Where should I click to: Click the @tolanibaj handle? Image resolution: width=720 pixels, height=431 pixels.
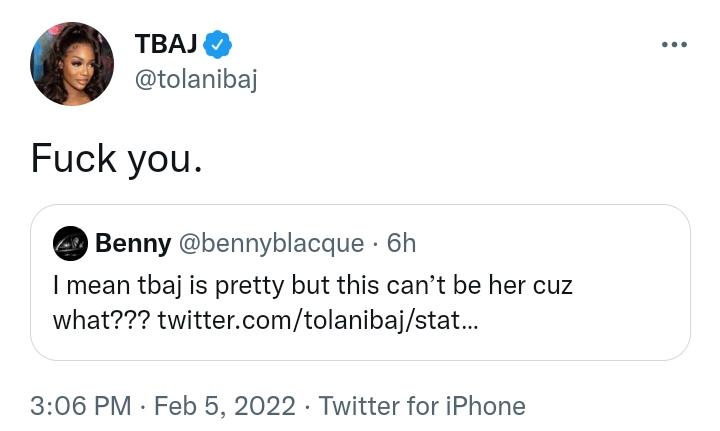pos(196,80)
